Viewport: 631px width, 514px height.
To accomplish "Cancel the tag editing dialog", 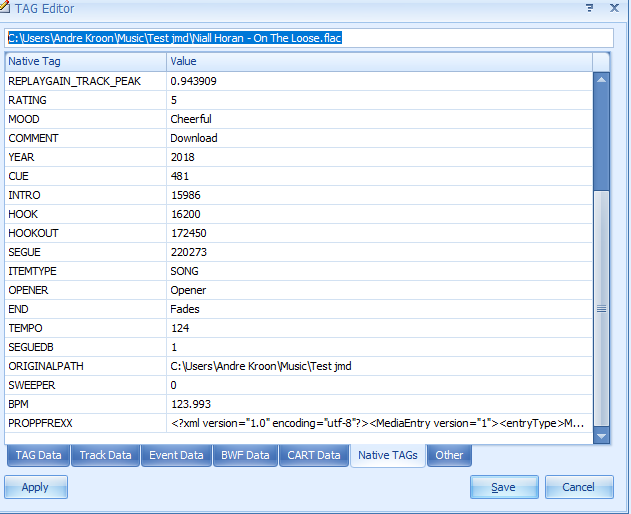I will pos(578,487).
